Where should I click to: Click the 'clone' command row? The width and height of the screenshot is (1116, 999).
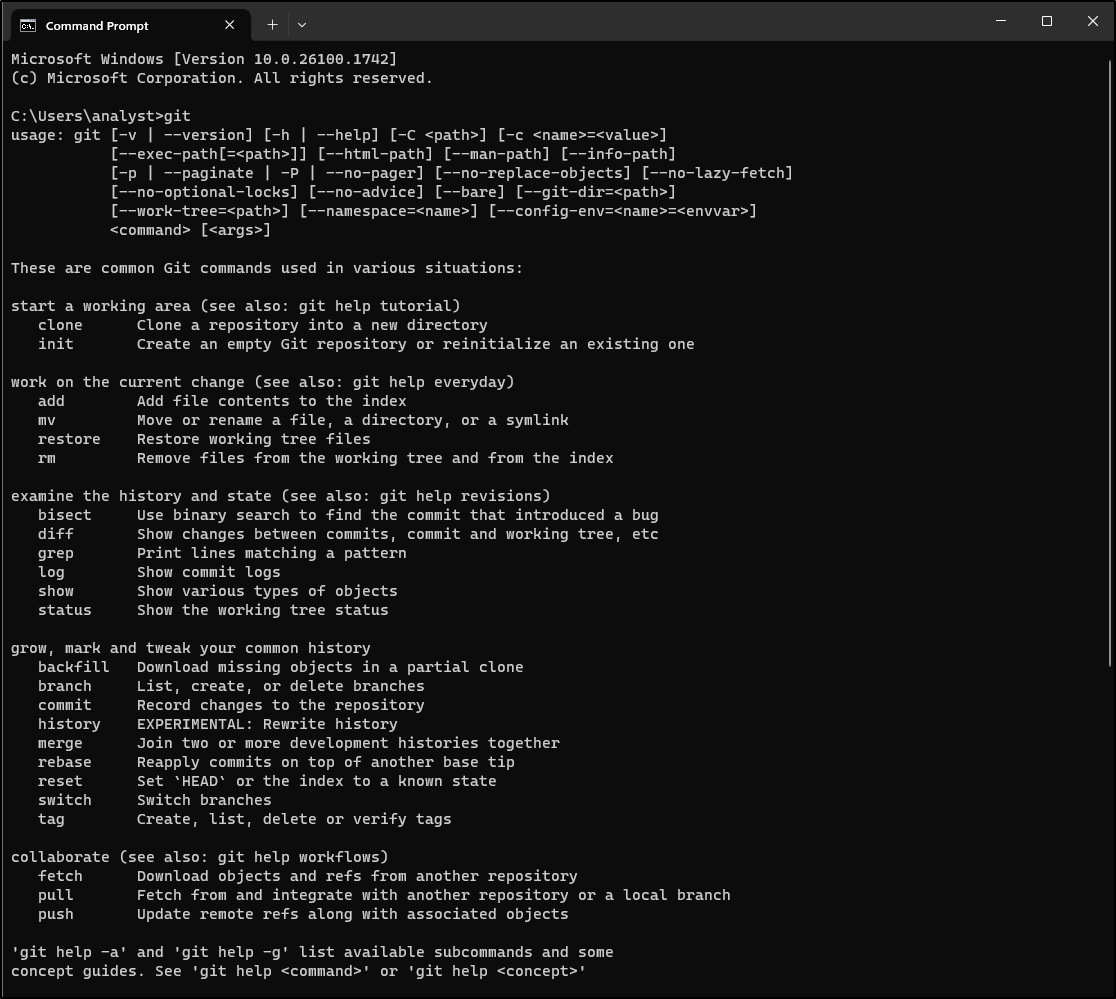[x=263, y=325]
